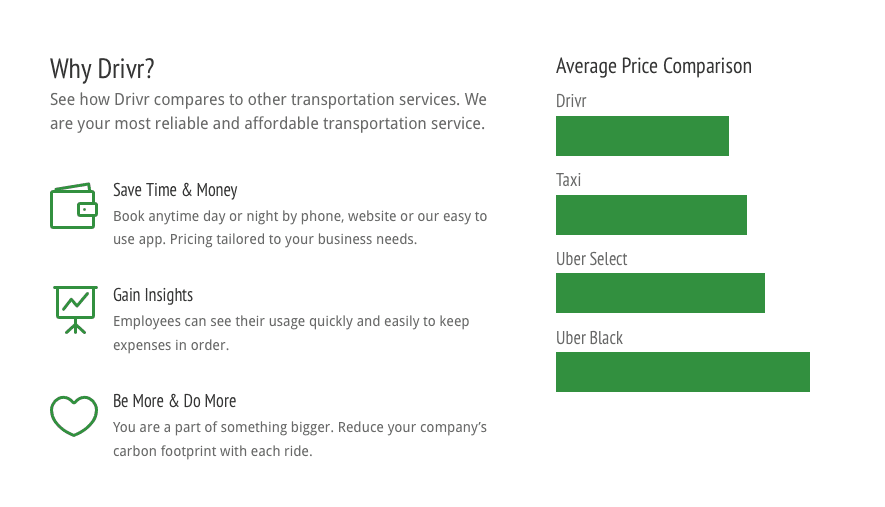Click the Uber Select chart label
Image resolution: width=885 pixels, height=507 pixels.
tap(592, 259)
